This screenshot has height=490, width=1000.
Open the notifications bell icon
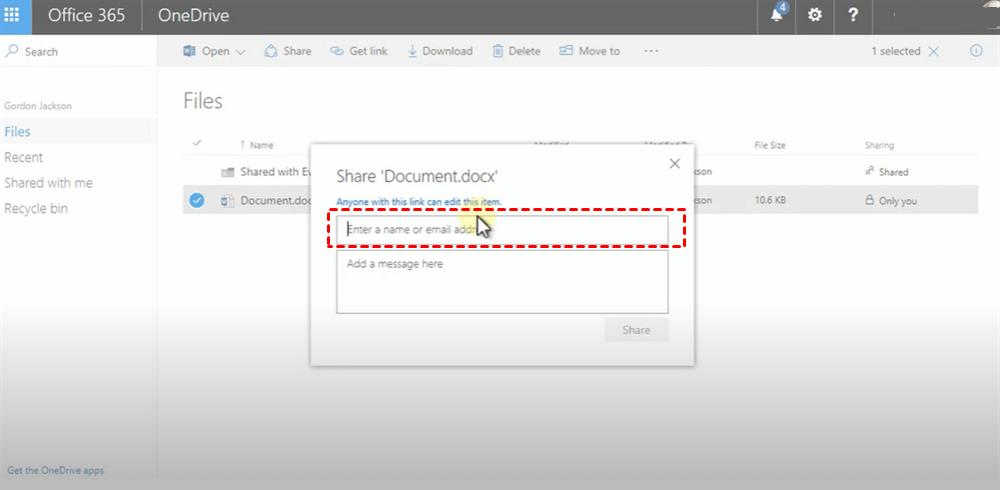point(777,15)
